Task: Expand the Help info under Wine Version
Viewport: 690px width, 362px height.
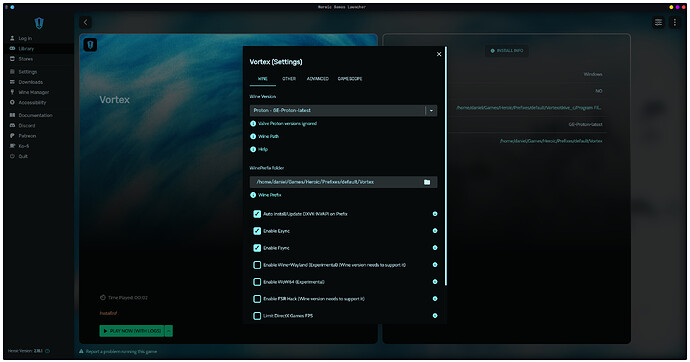Action: (x=259, y=150)
